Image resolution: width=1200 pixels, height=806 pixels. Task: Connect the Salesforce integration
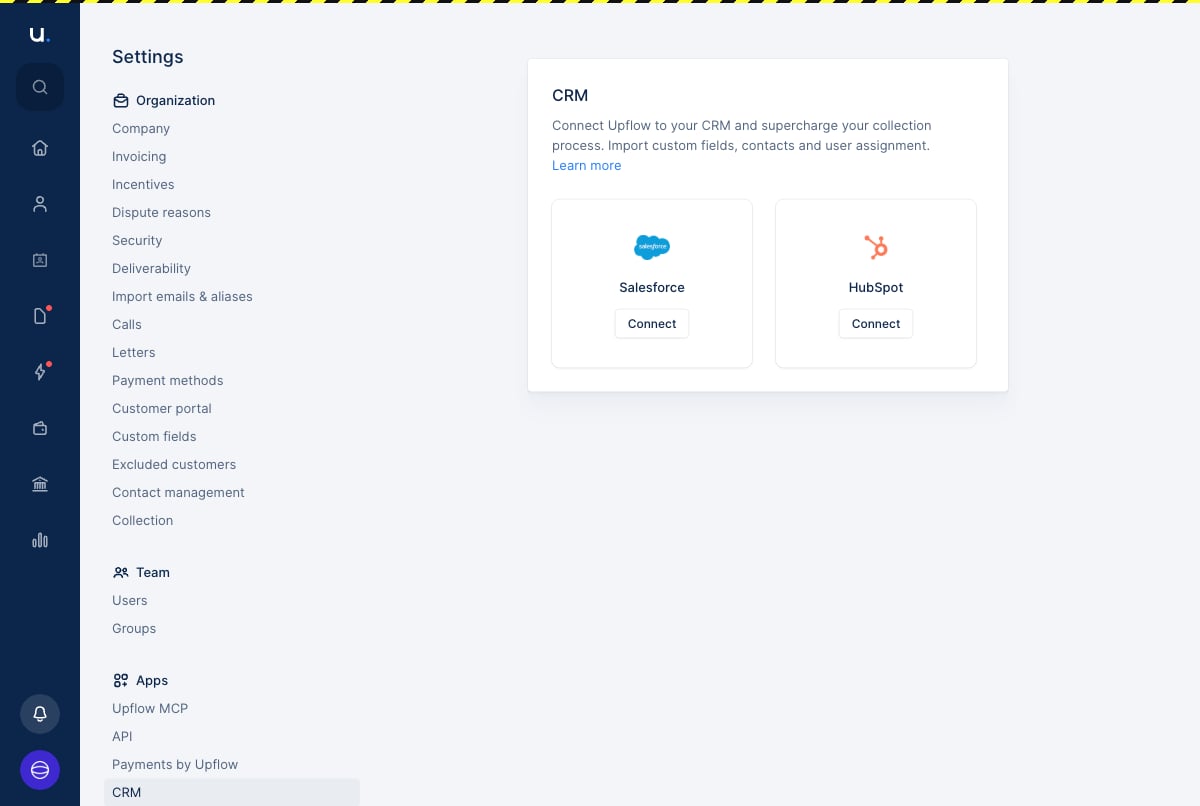(x=652, y=323)
